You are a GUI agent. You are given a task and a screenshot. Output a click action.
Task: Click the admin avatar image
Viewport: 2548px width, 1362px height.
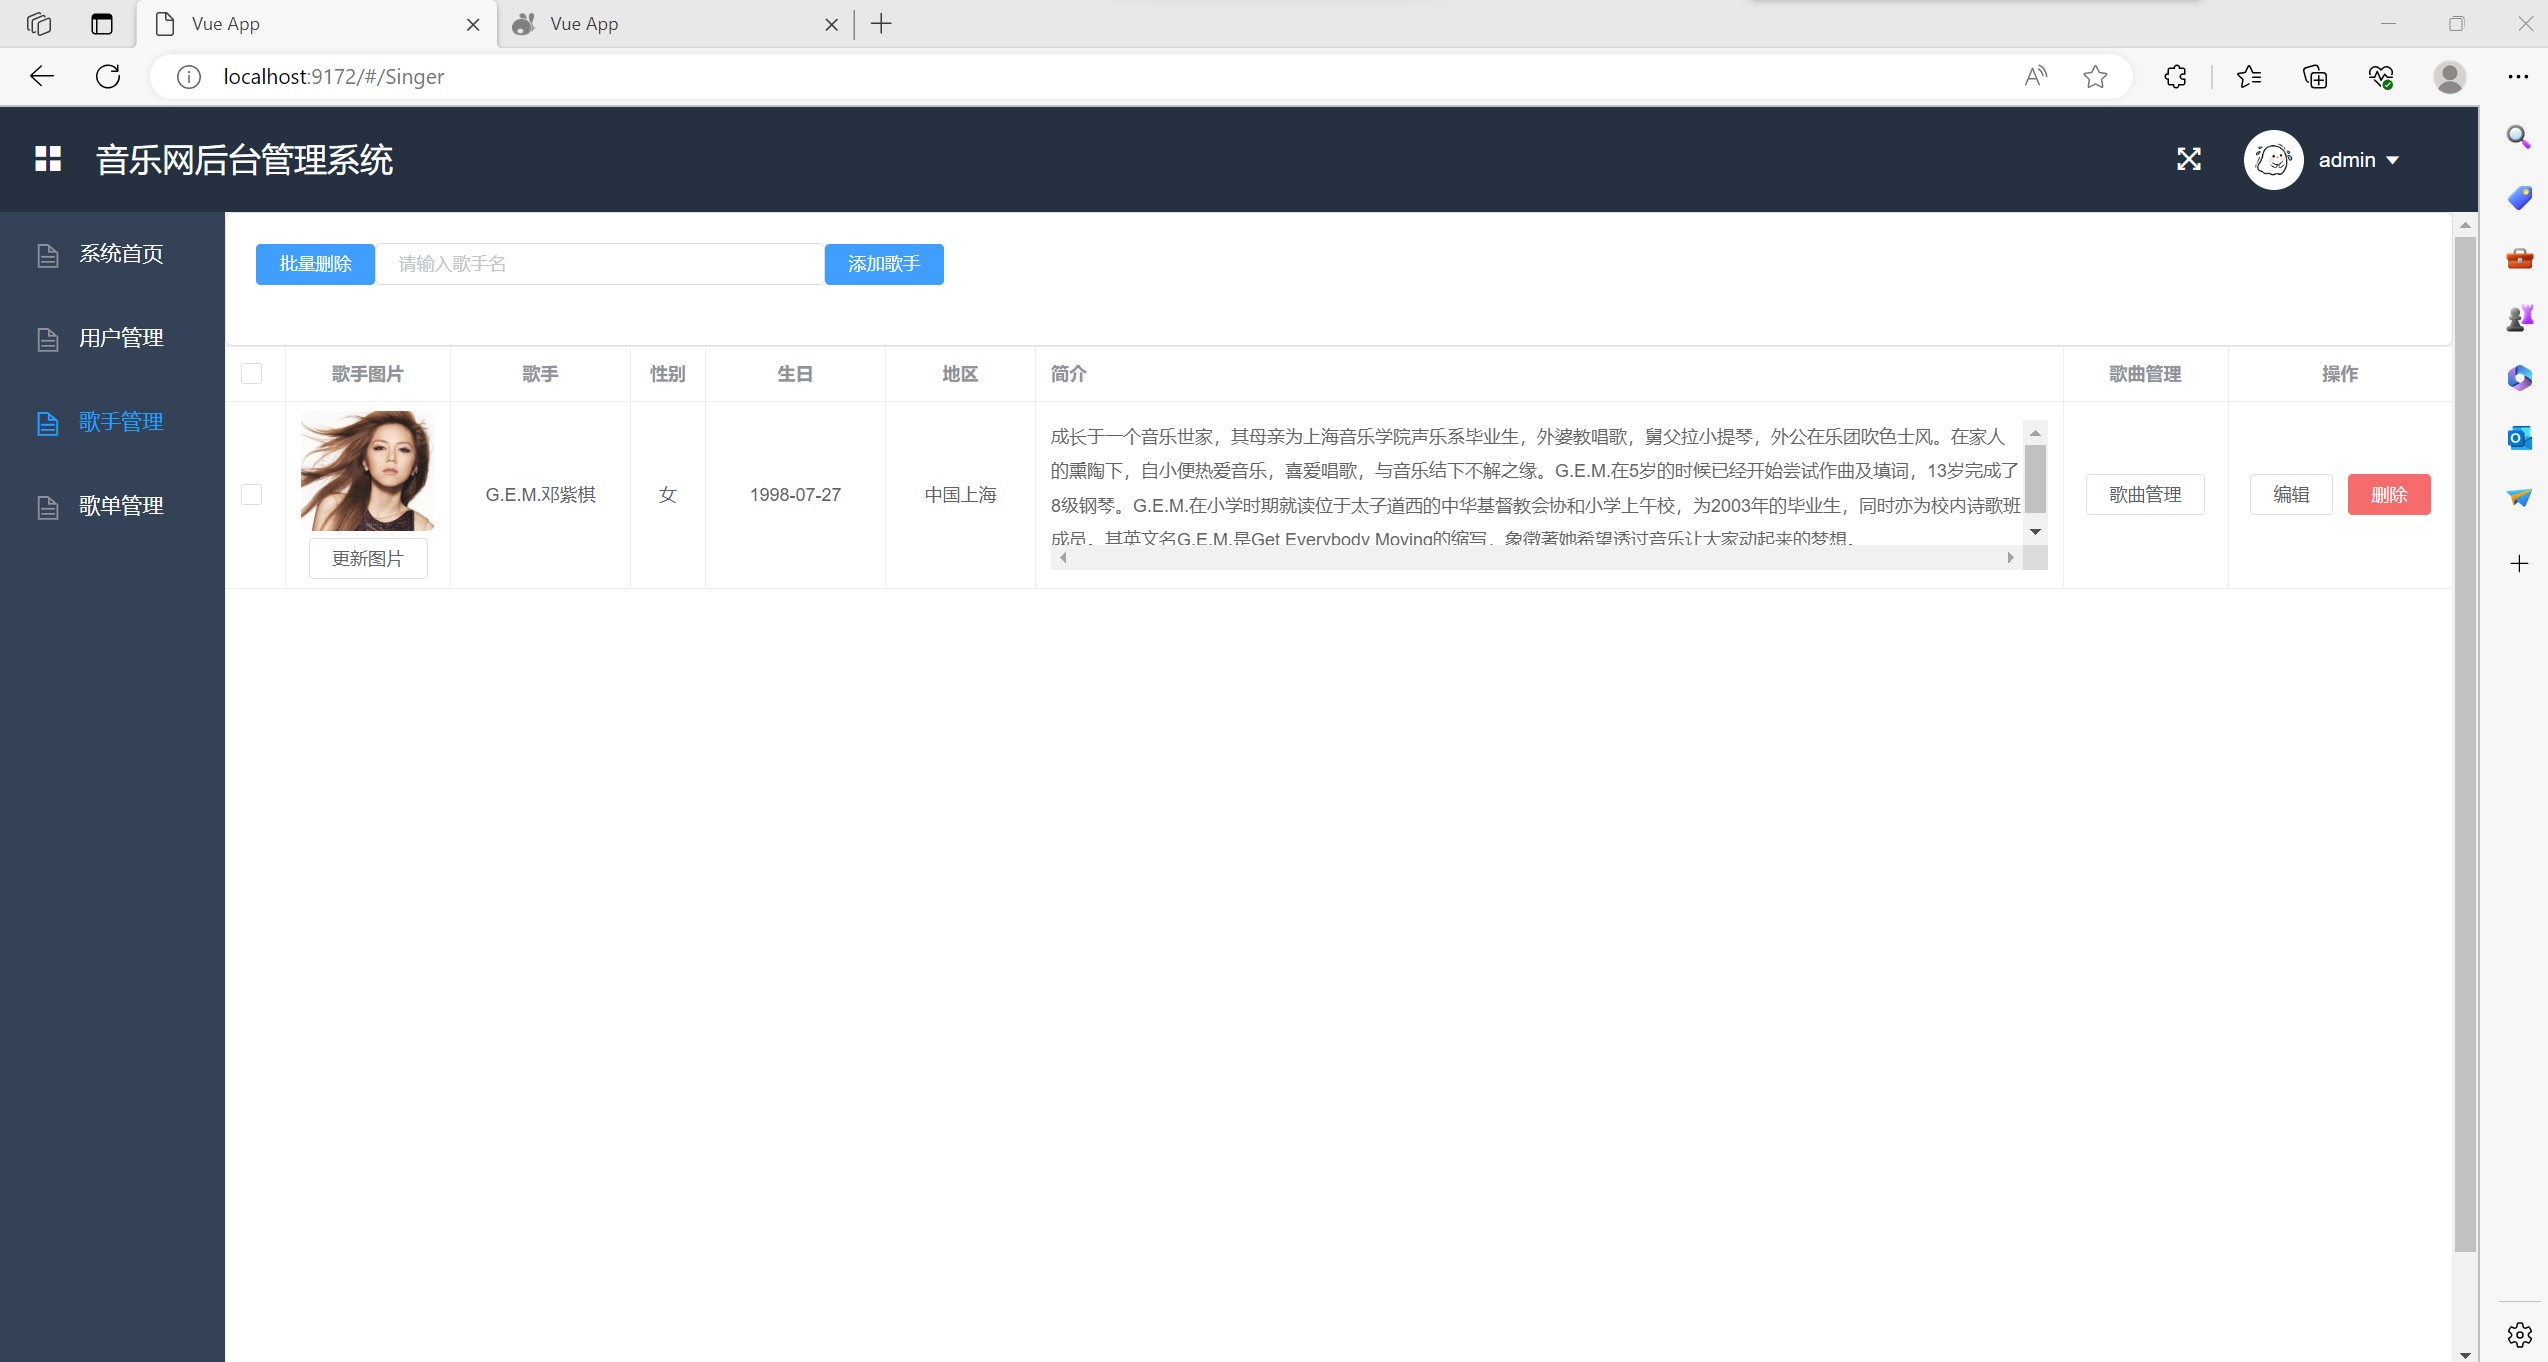point(2273,160)
